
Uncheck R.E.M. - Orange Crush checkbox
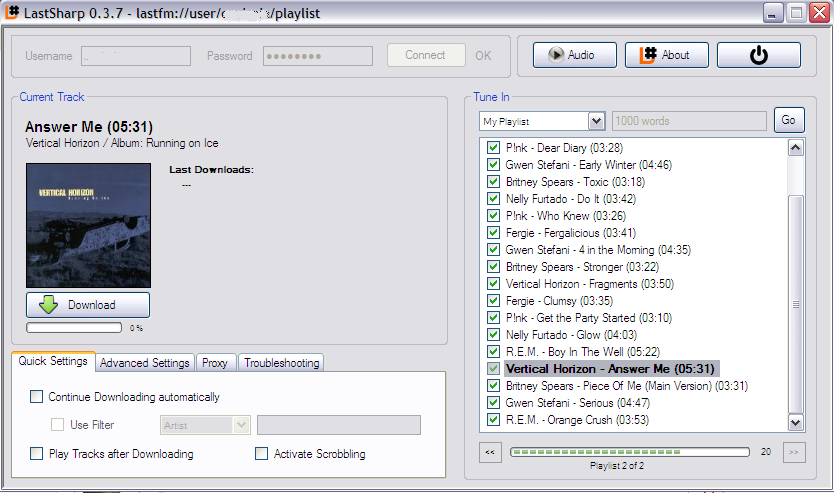tap(494, 420)
